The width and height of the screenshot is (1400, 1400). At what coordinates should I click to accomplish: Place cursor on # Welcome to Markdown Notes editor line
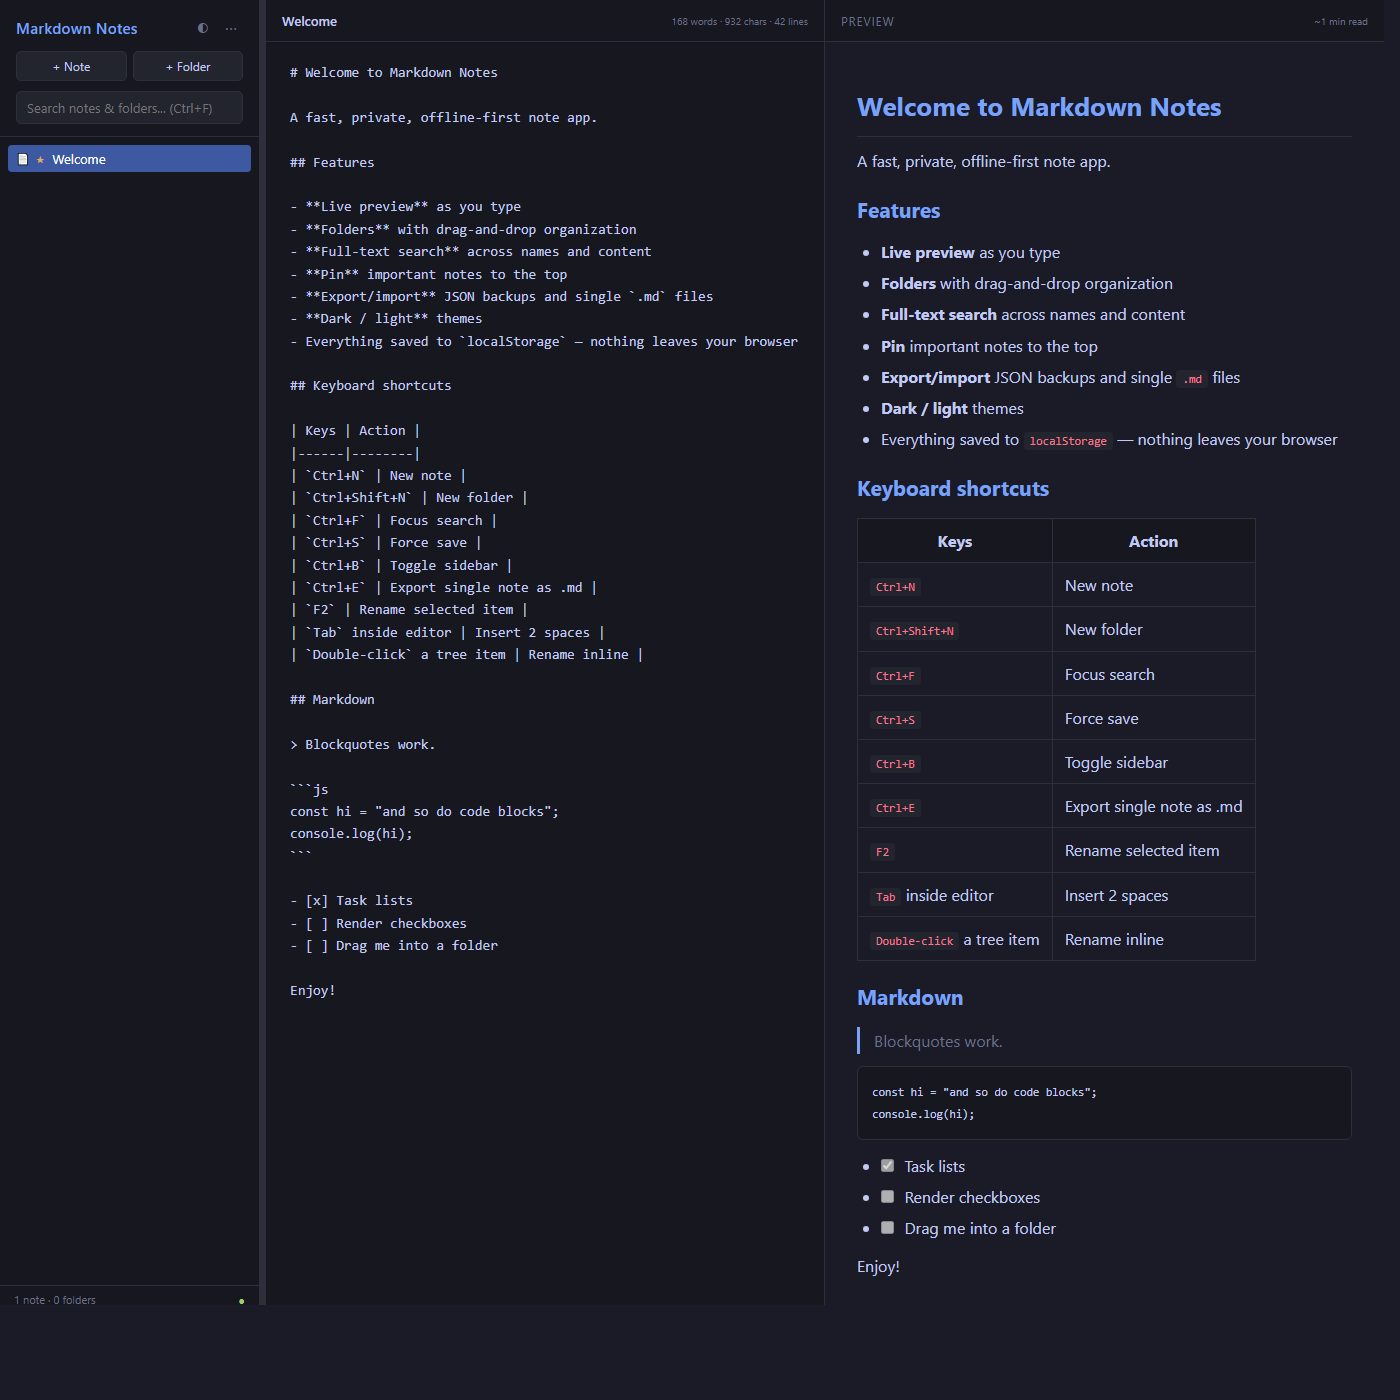pyautogui.click(x=393, y=72)
